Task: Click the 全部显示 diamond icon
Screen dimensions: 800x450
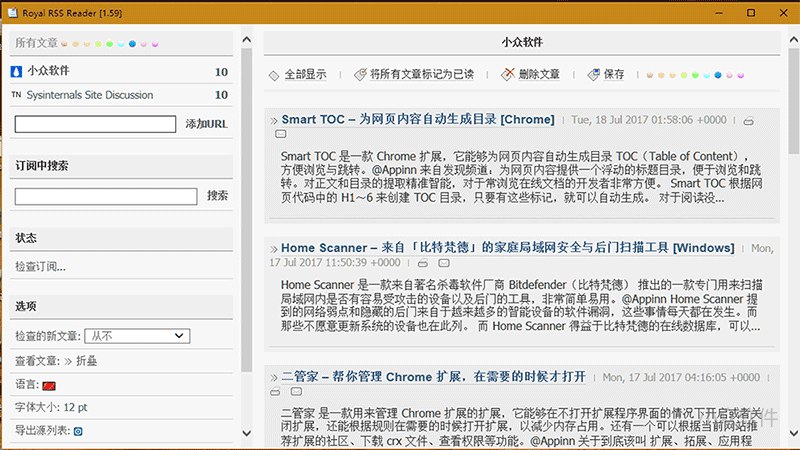Action: (x=274, y=75)
